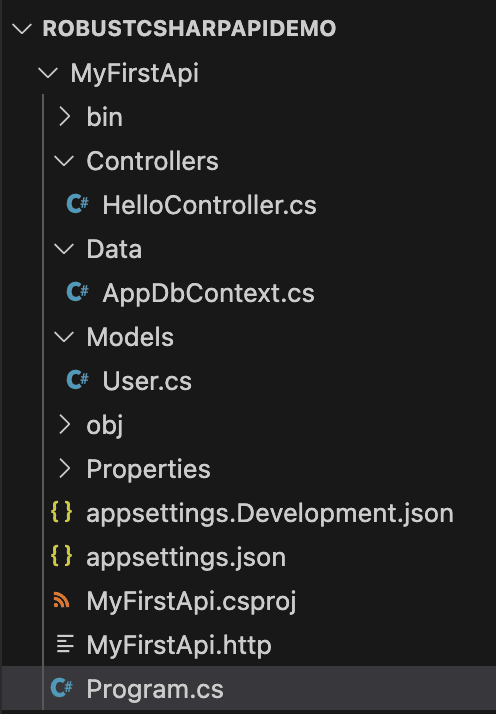Image resolution: width=496 pixels, height=714 pixels.
Task: Click the C# icon next to User.cs
Action: pyautogui.click(x=77, y=380)
